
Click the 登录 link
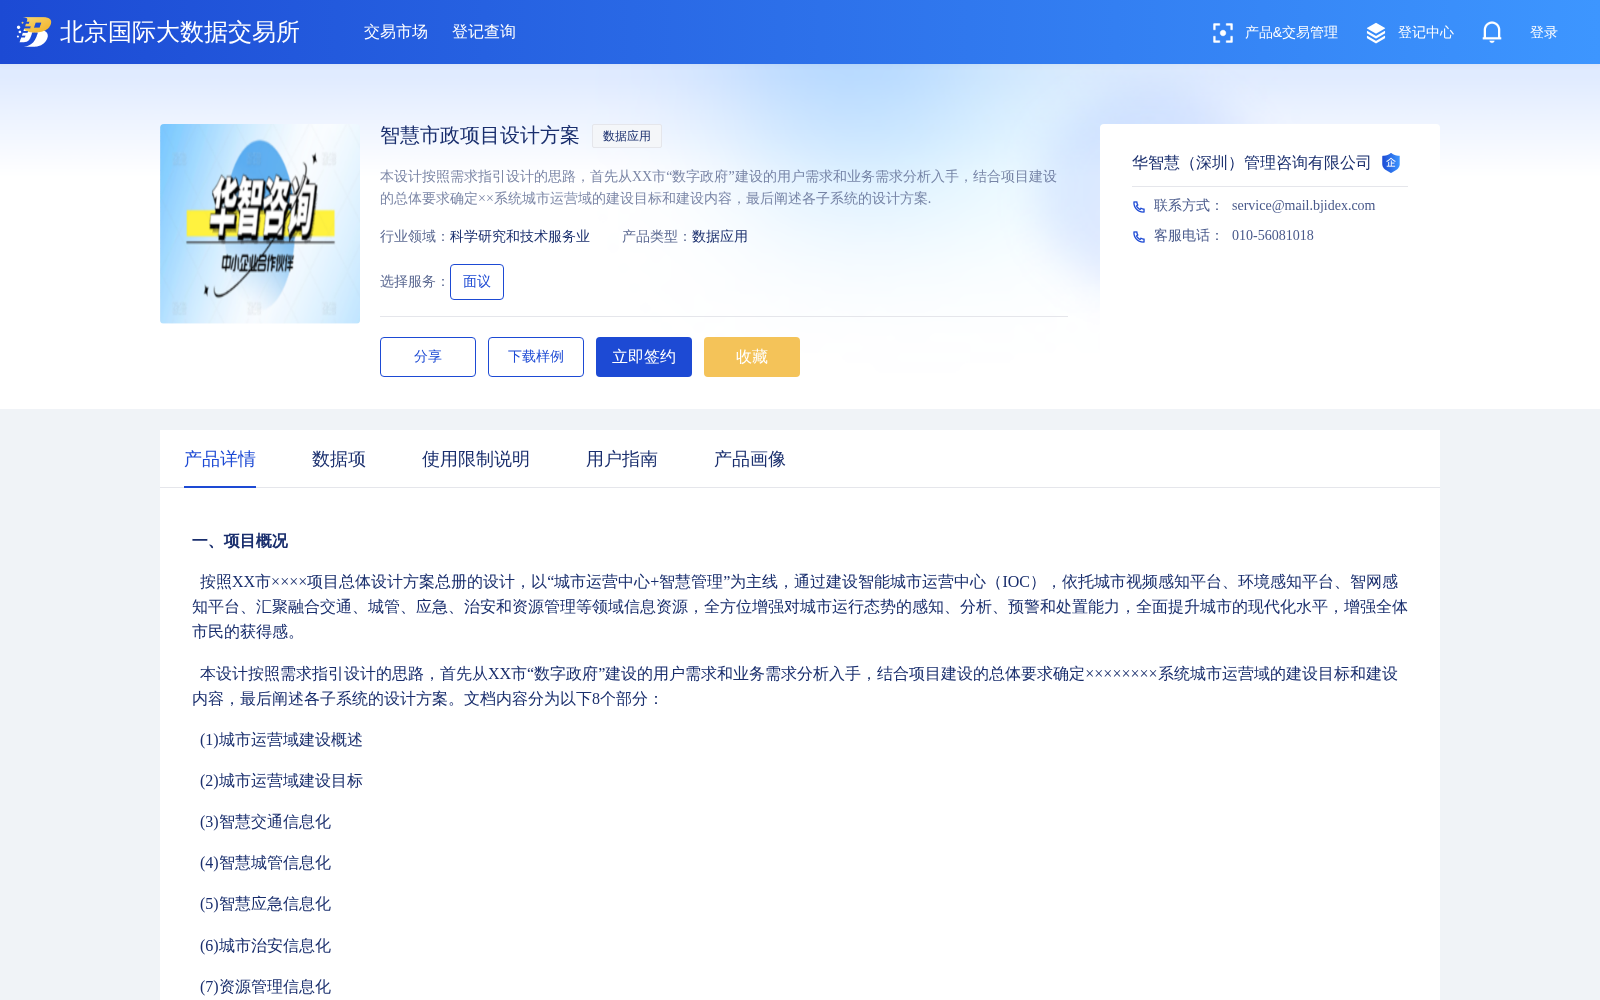1544,33
